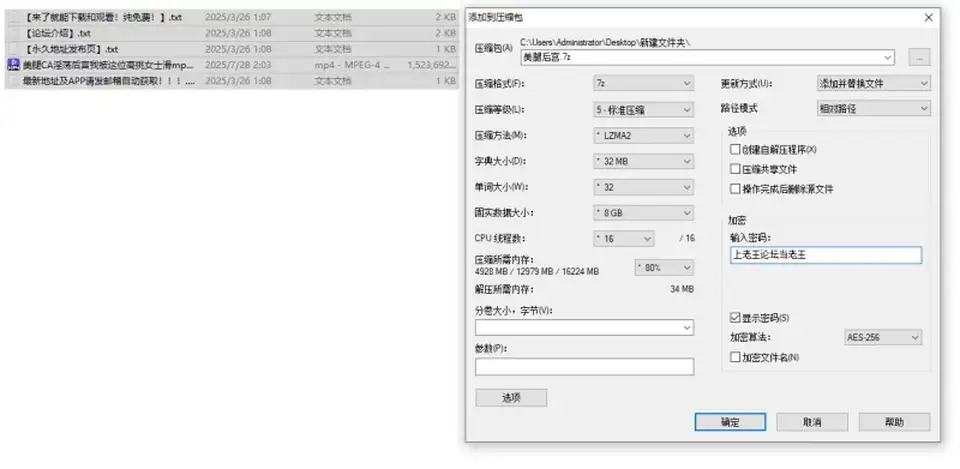Expand the 分卷大小 combo box
Screen dimensions: 960x469
tap(687, 328)
